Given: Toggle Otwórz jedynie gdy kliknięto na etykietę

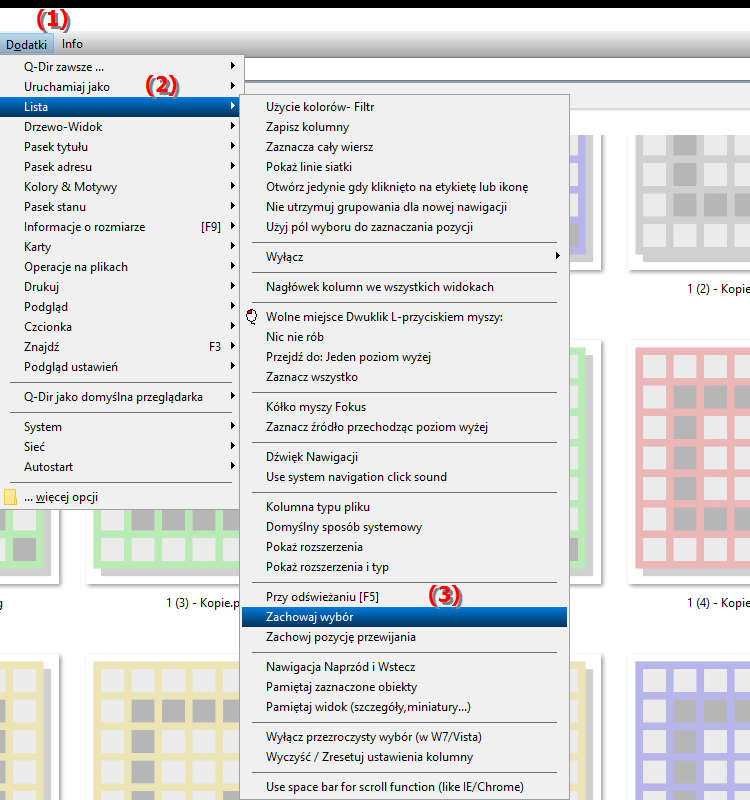Looking at the screenshot, I should pos(404,187).
